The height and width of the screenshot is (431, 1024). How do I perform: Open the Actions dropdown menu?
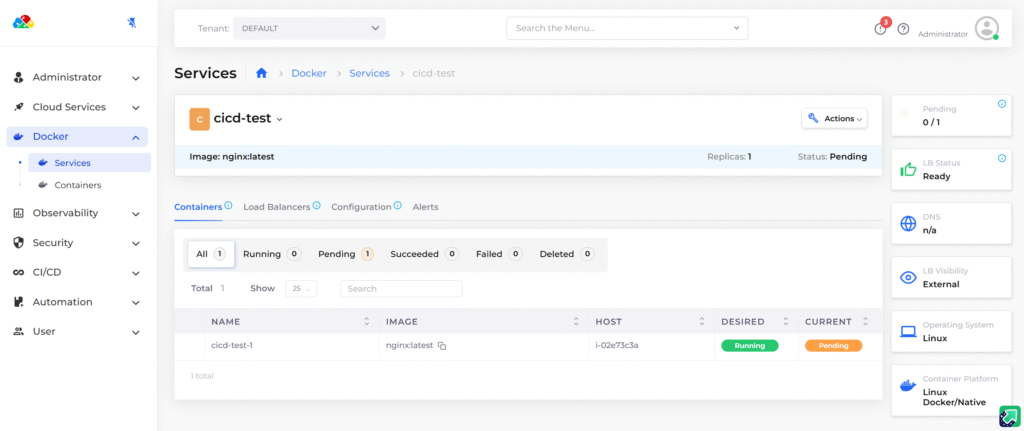pos(834,118)
